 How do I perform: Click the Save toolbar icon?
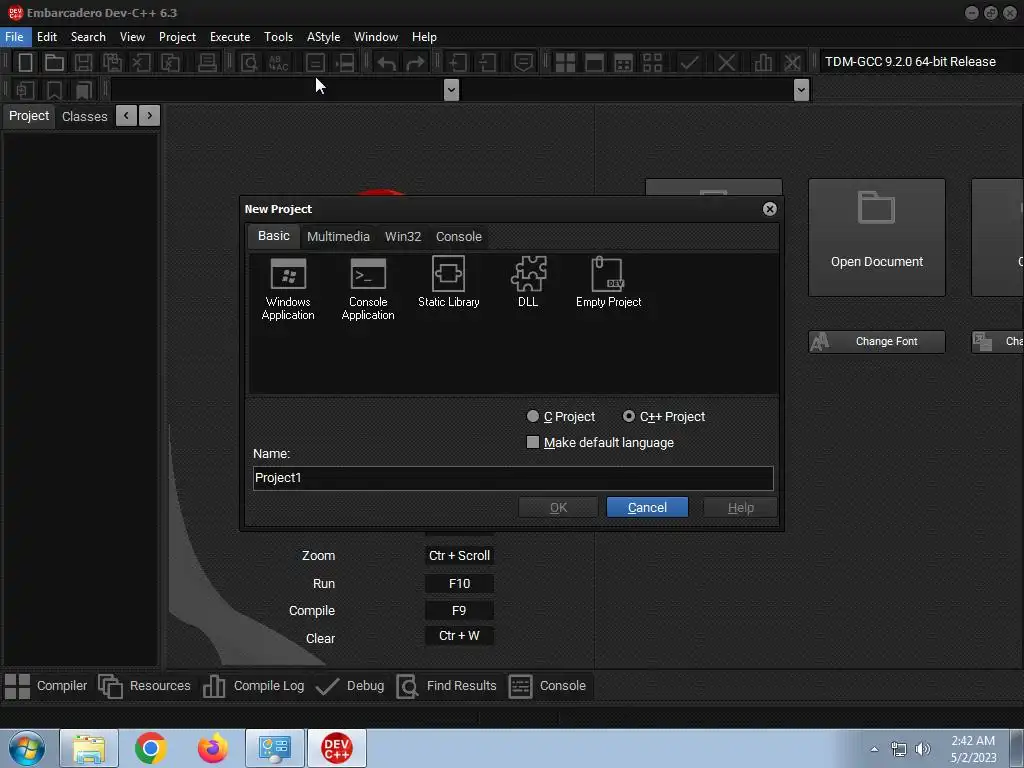coord(83,62)
